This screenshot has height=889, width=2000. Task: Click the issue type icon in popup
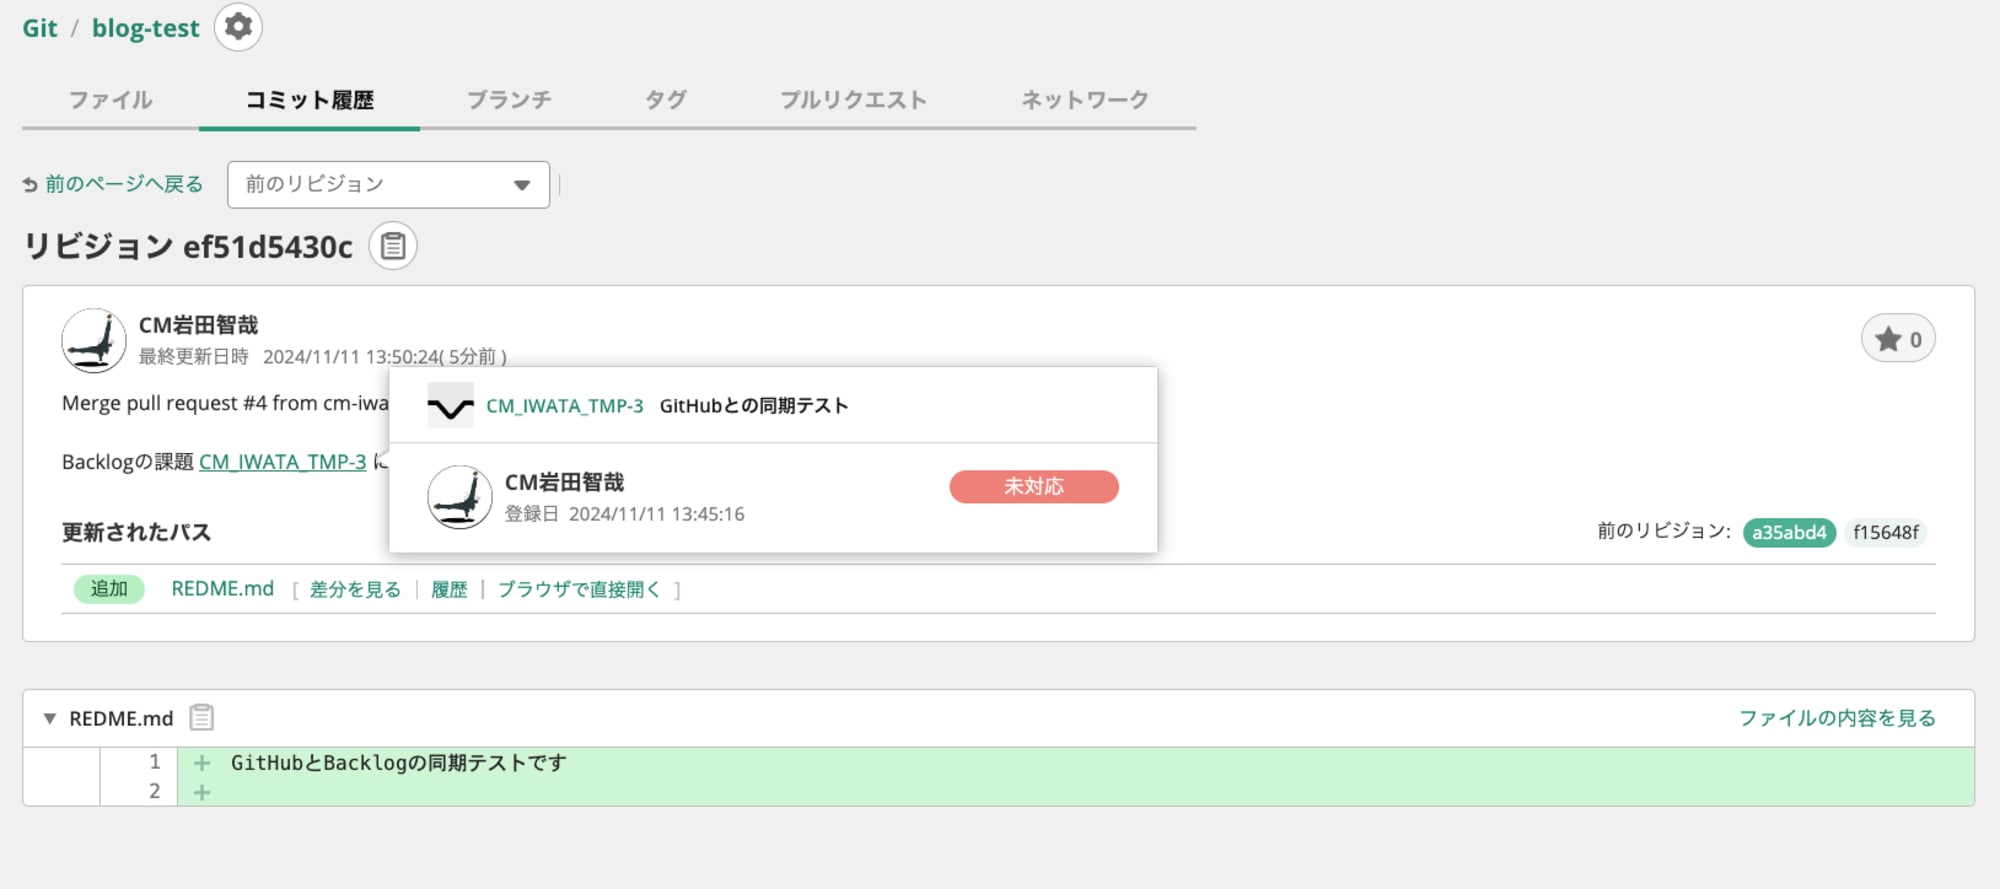(x=450, y=406)
